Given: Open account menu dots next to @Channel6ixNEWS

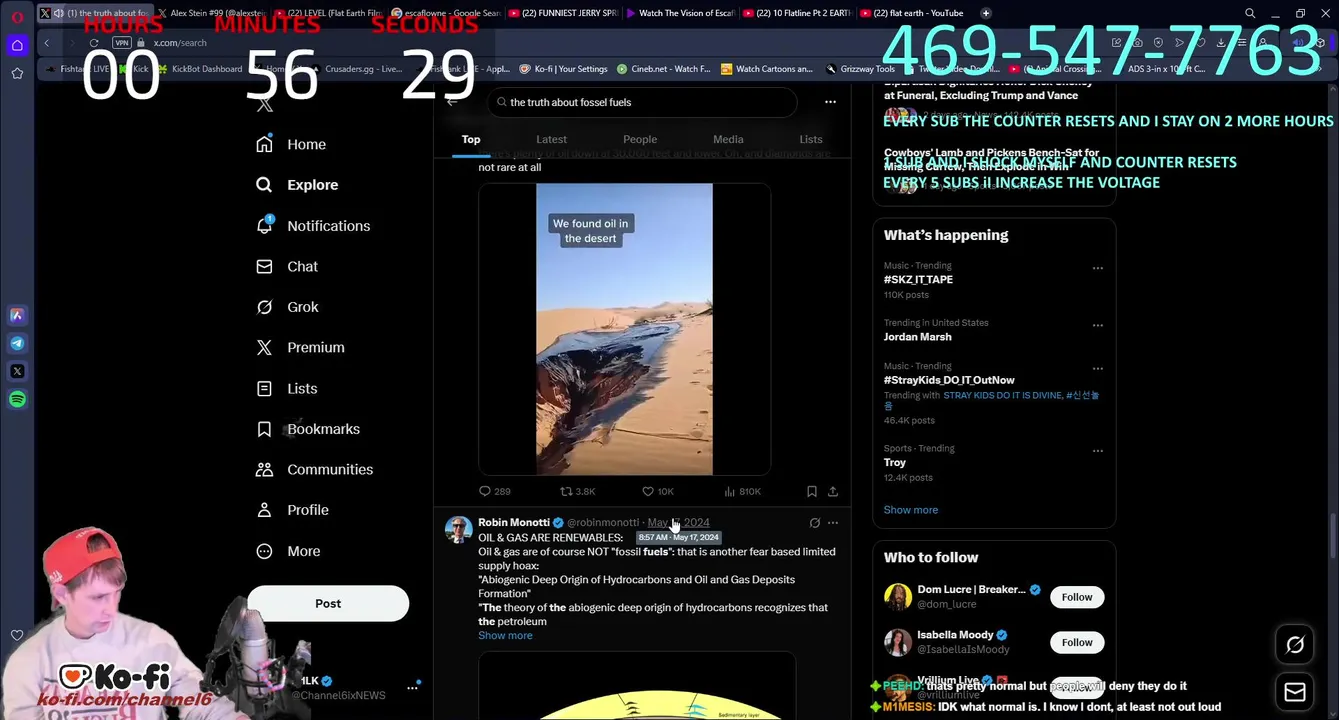Looking at the screenshot, I should coord(412,688).
